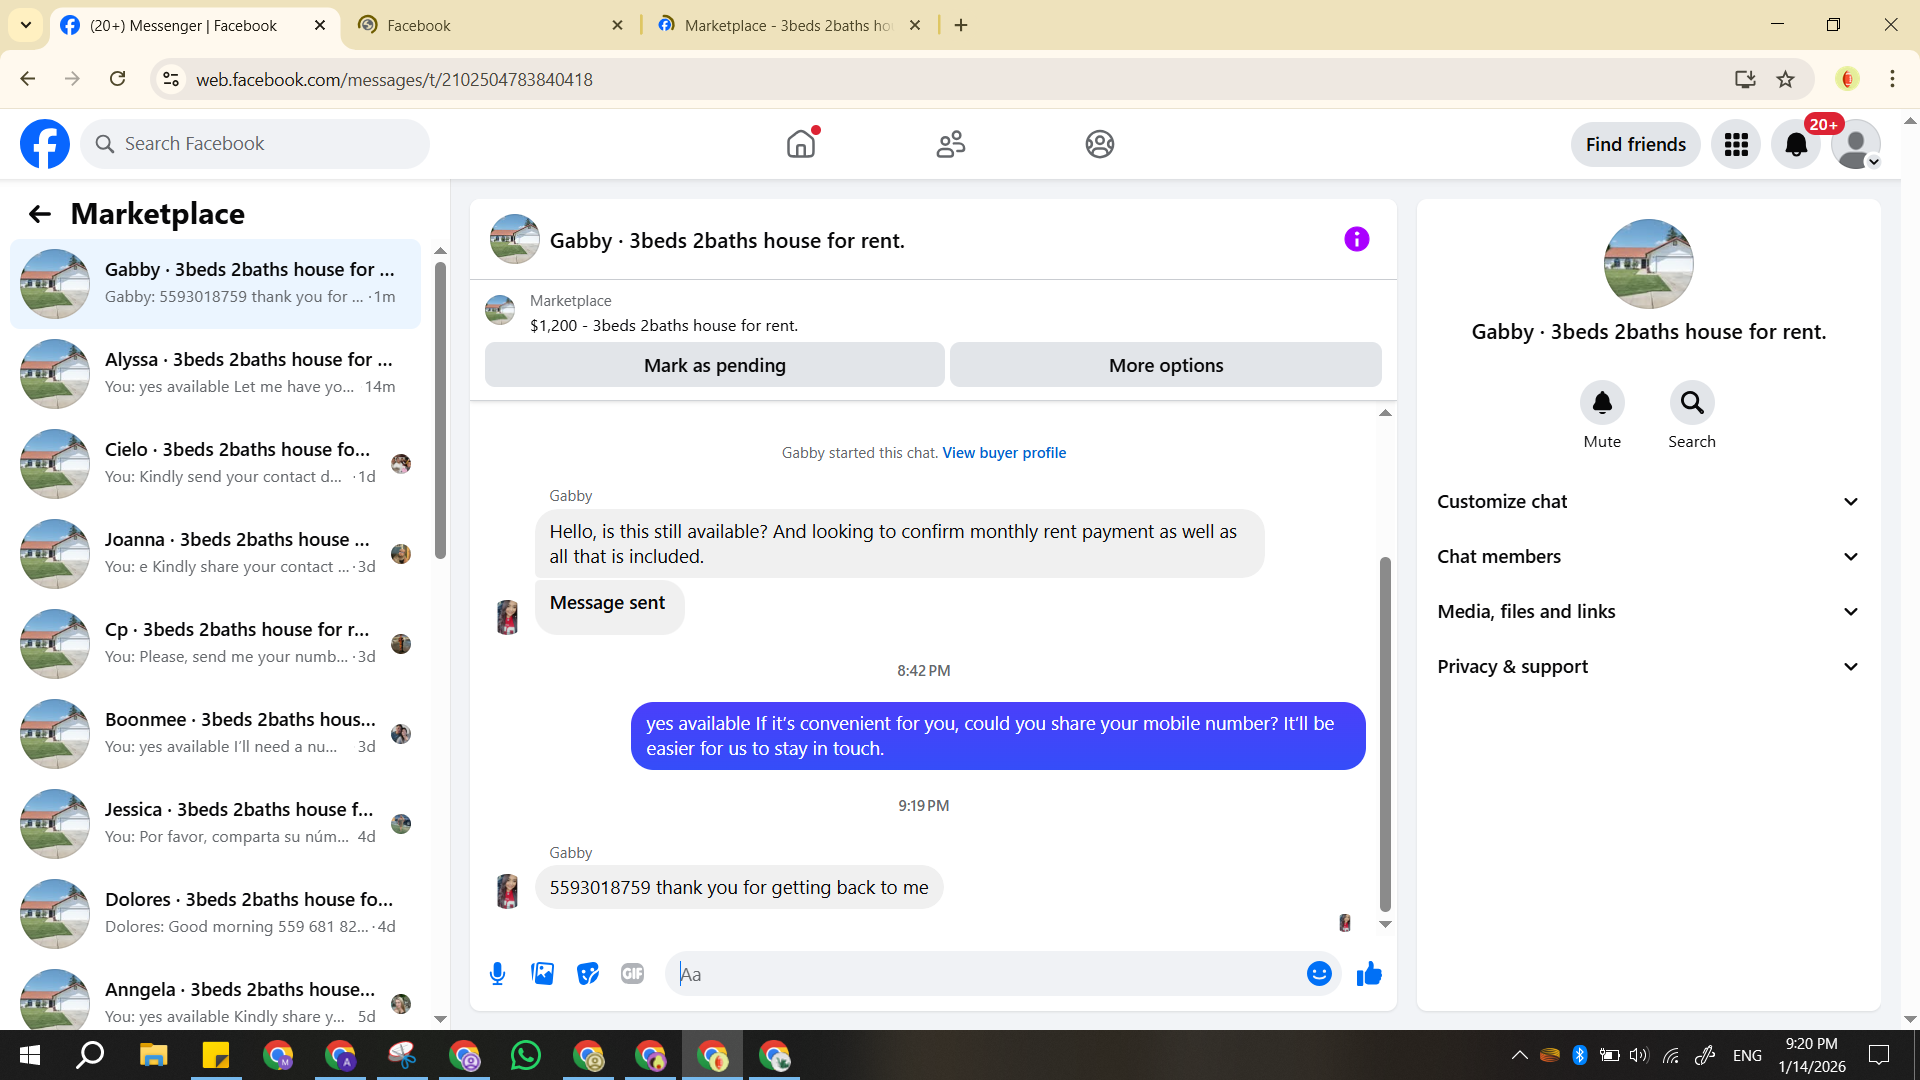Open the Facebook apps grid menu
1920x1080 pixels.
tap(1736, 145)
